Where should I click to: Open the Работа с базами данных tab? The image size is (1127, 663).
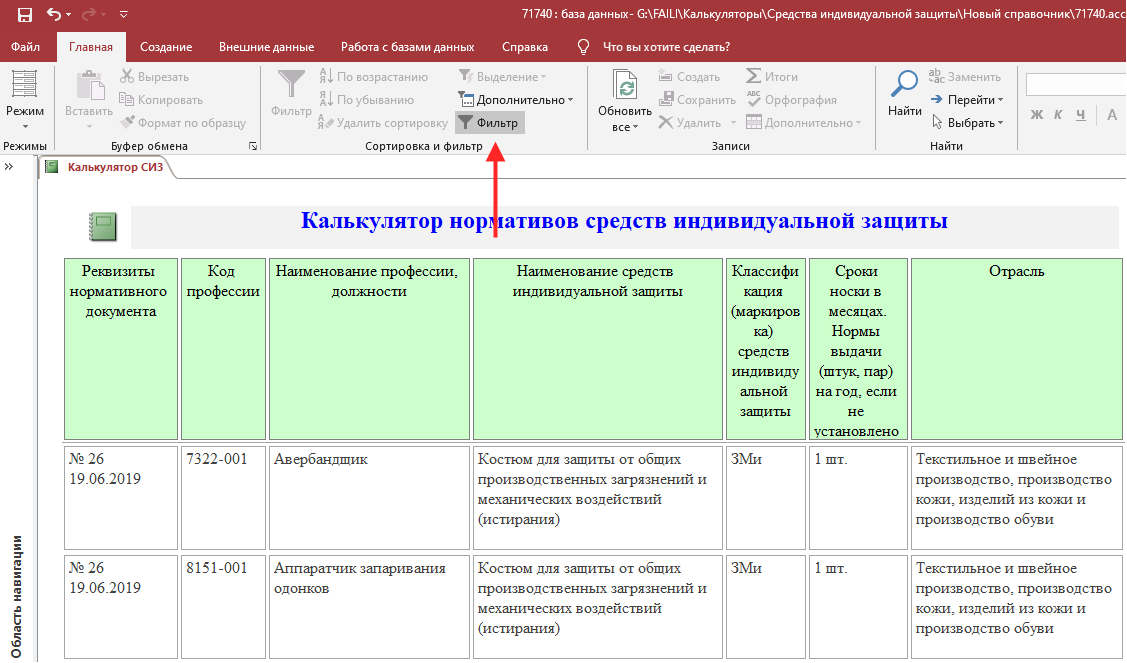408,47
